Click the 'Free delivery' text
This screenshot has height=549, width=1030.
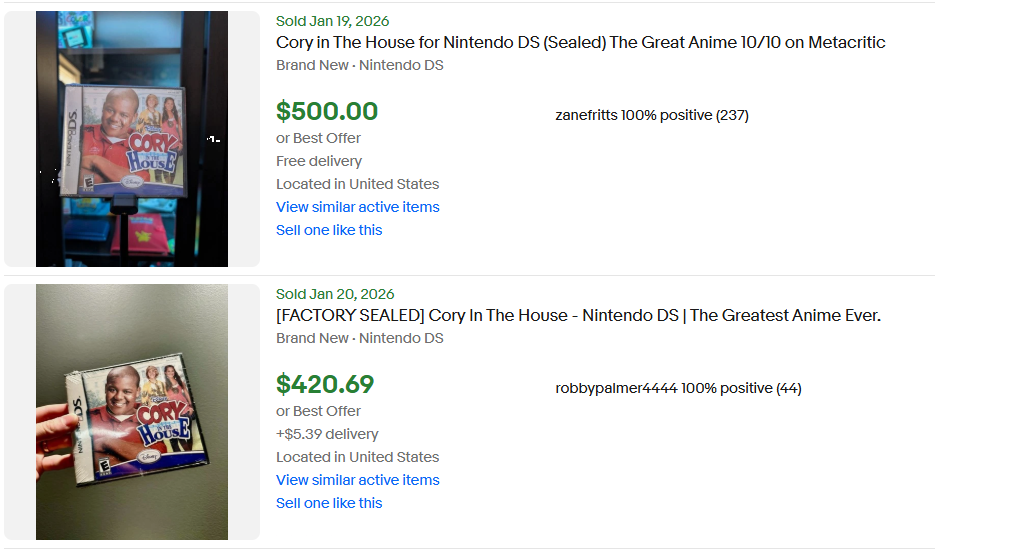click(x=319, y=161)
